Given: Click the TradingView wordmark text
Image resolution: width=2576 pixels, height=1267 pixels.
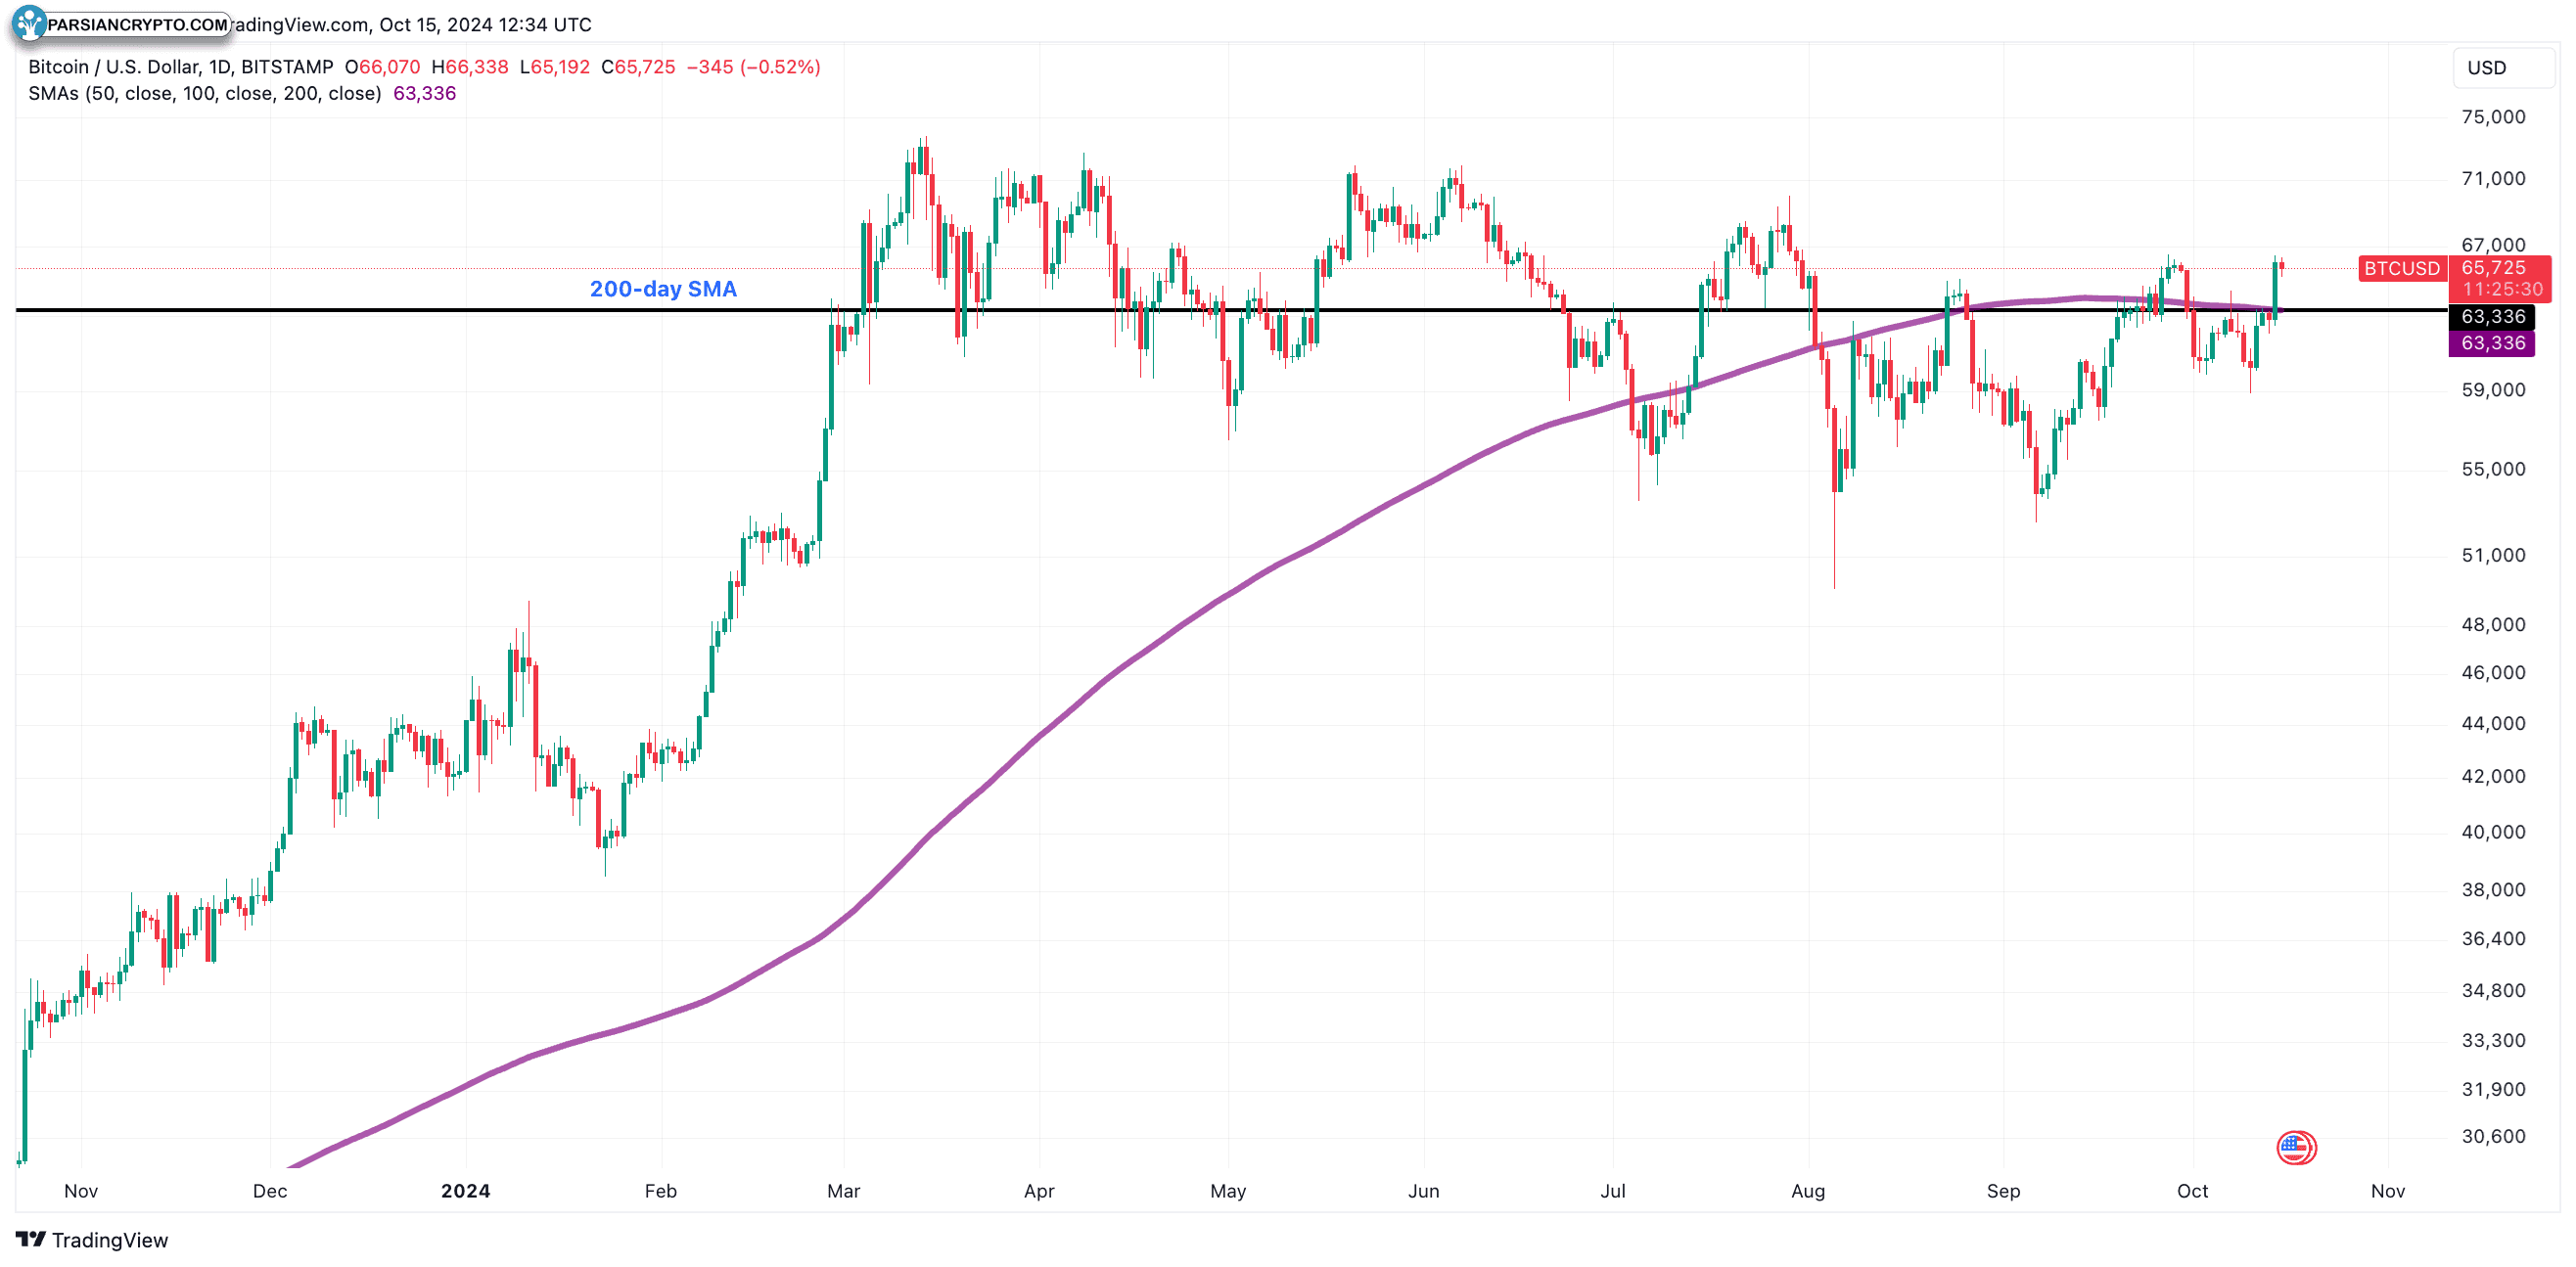Looking at the screenshot, I should coord(110,1240).
